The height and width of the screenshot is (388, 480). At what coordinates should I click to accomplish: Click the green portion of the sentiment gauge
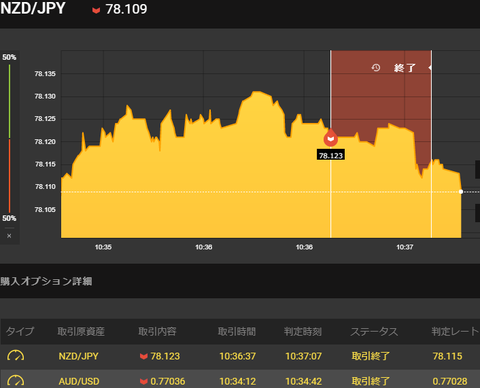pyautogui.click(x=9, y=101)
